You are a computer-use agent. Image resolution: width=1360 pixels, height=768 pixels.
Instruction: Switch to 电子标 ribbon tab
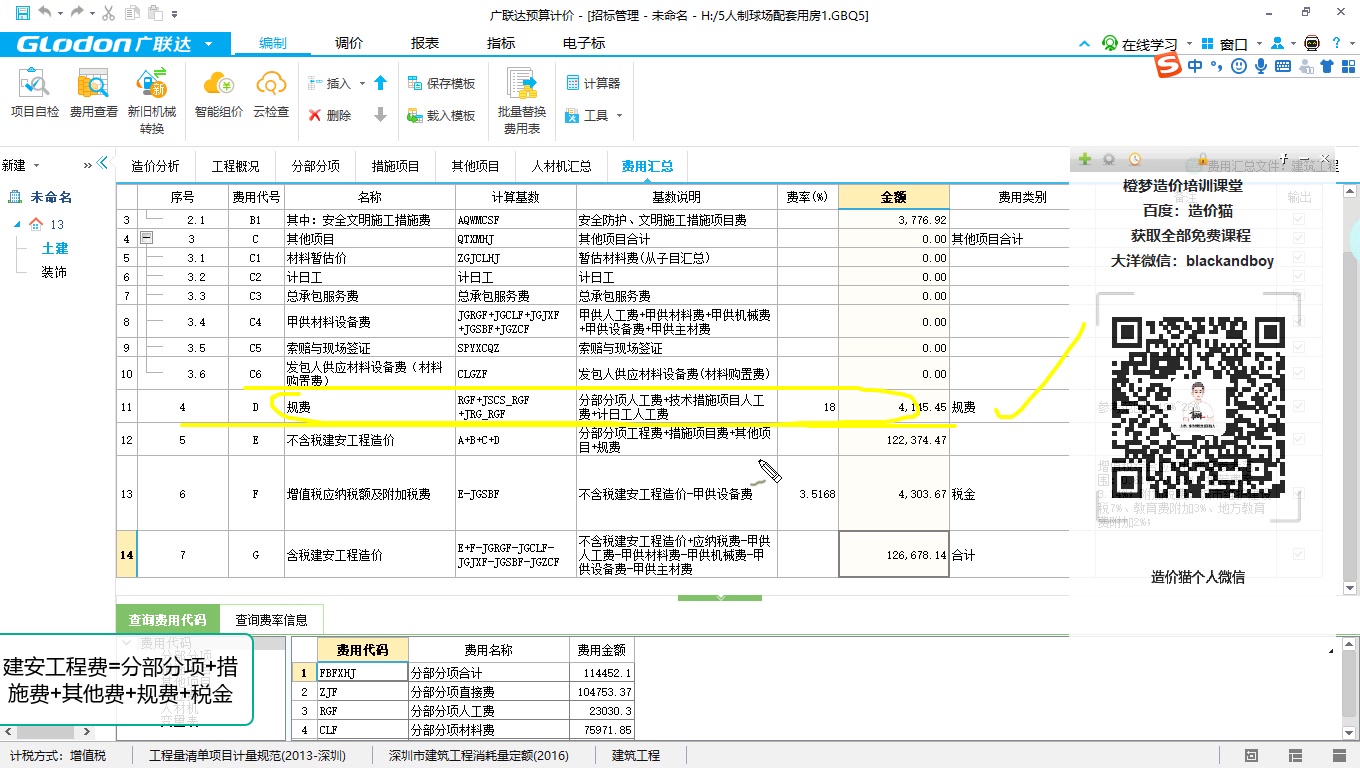click(x=584, y=44)
